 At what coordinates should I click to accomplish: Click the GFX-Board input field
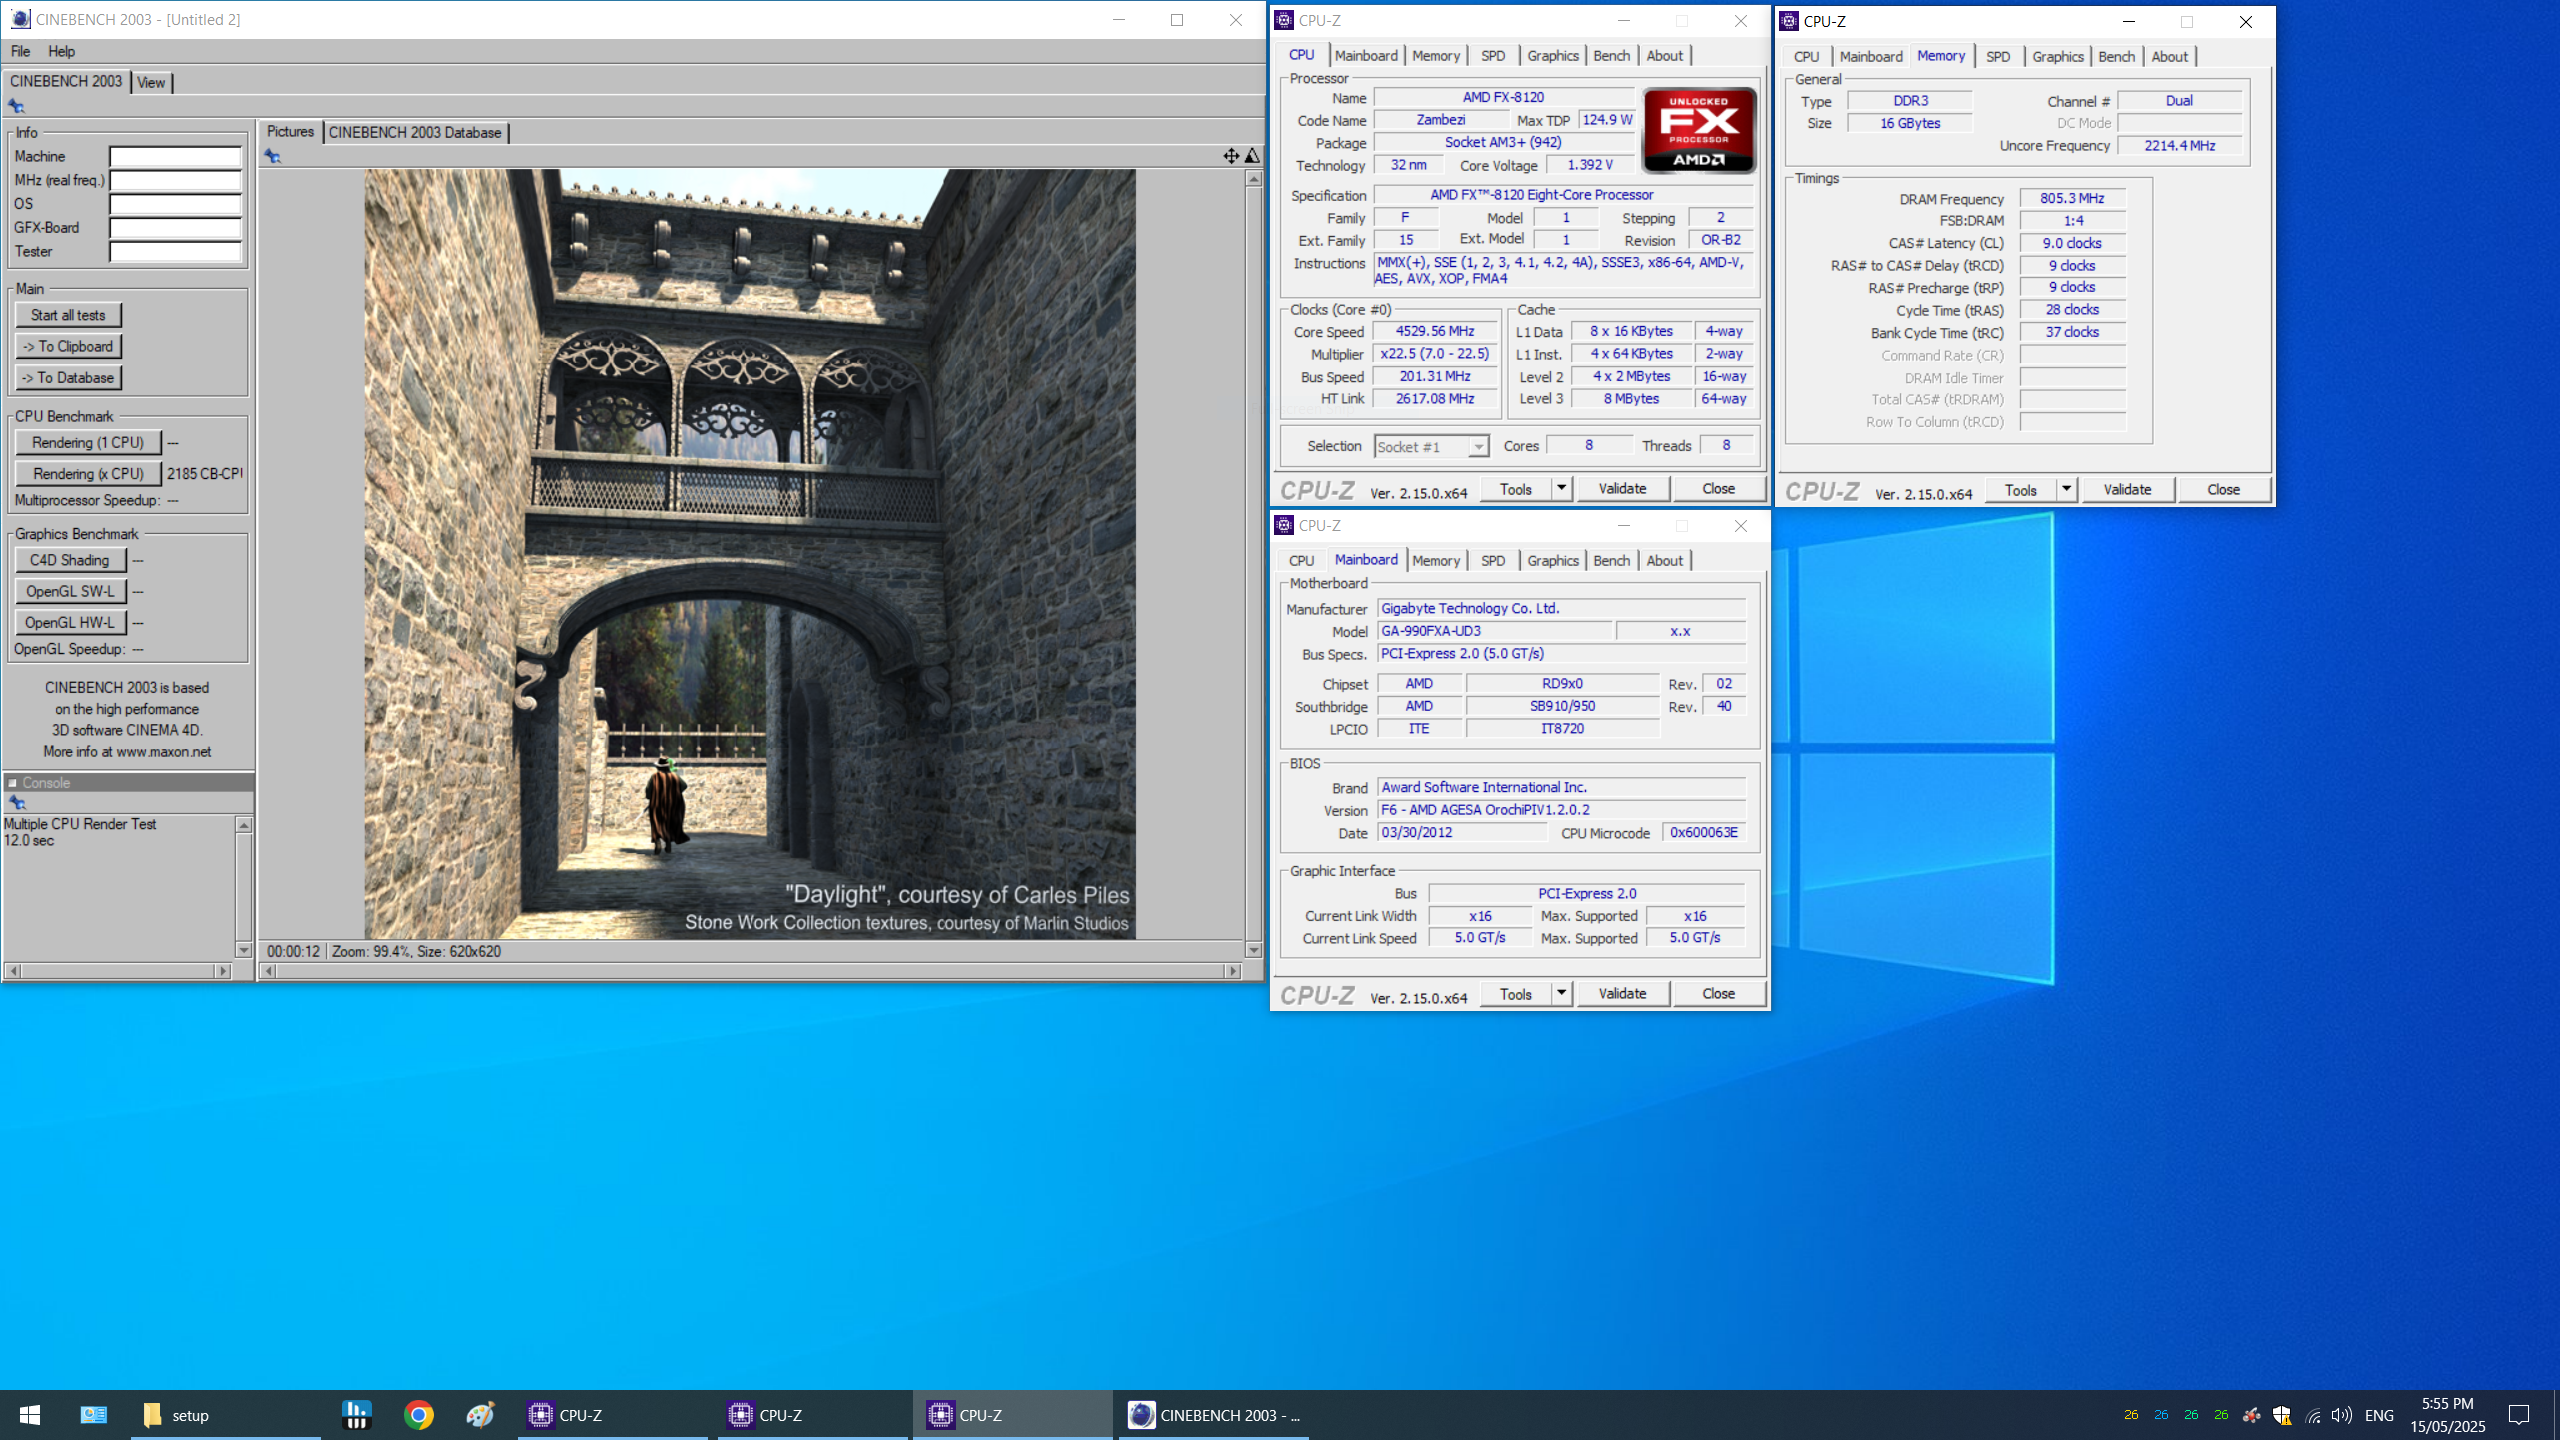tap(175, 228)
